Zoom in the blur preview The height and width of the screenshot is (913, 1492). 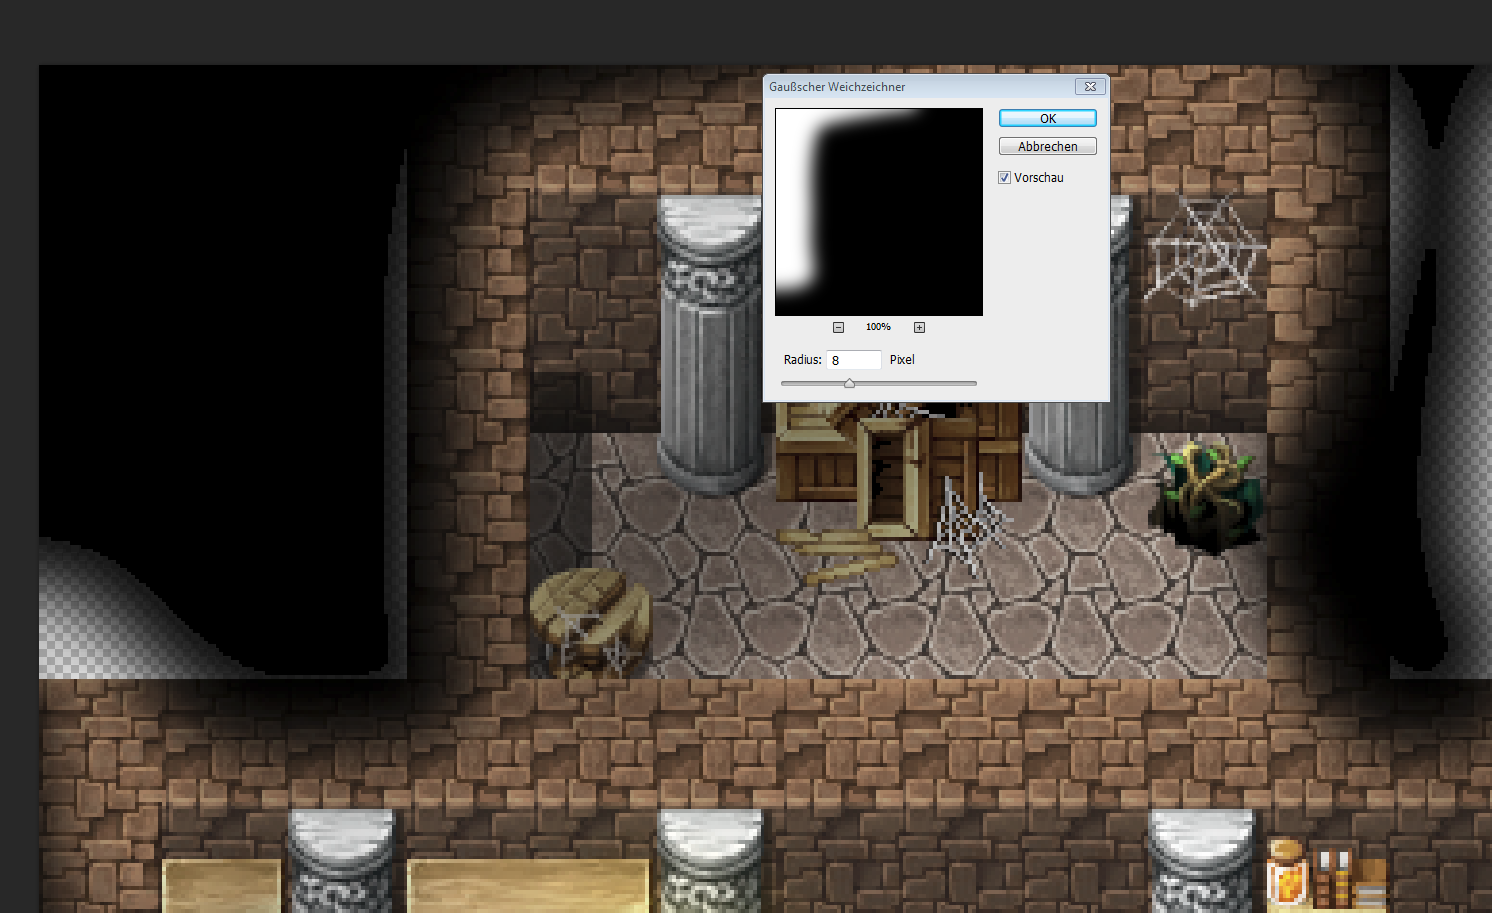click(919, 327)
